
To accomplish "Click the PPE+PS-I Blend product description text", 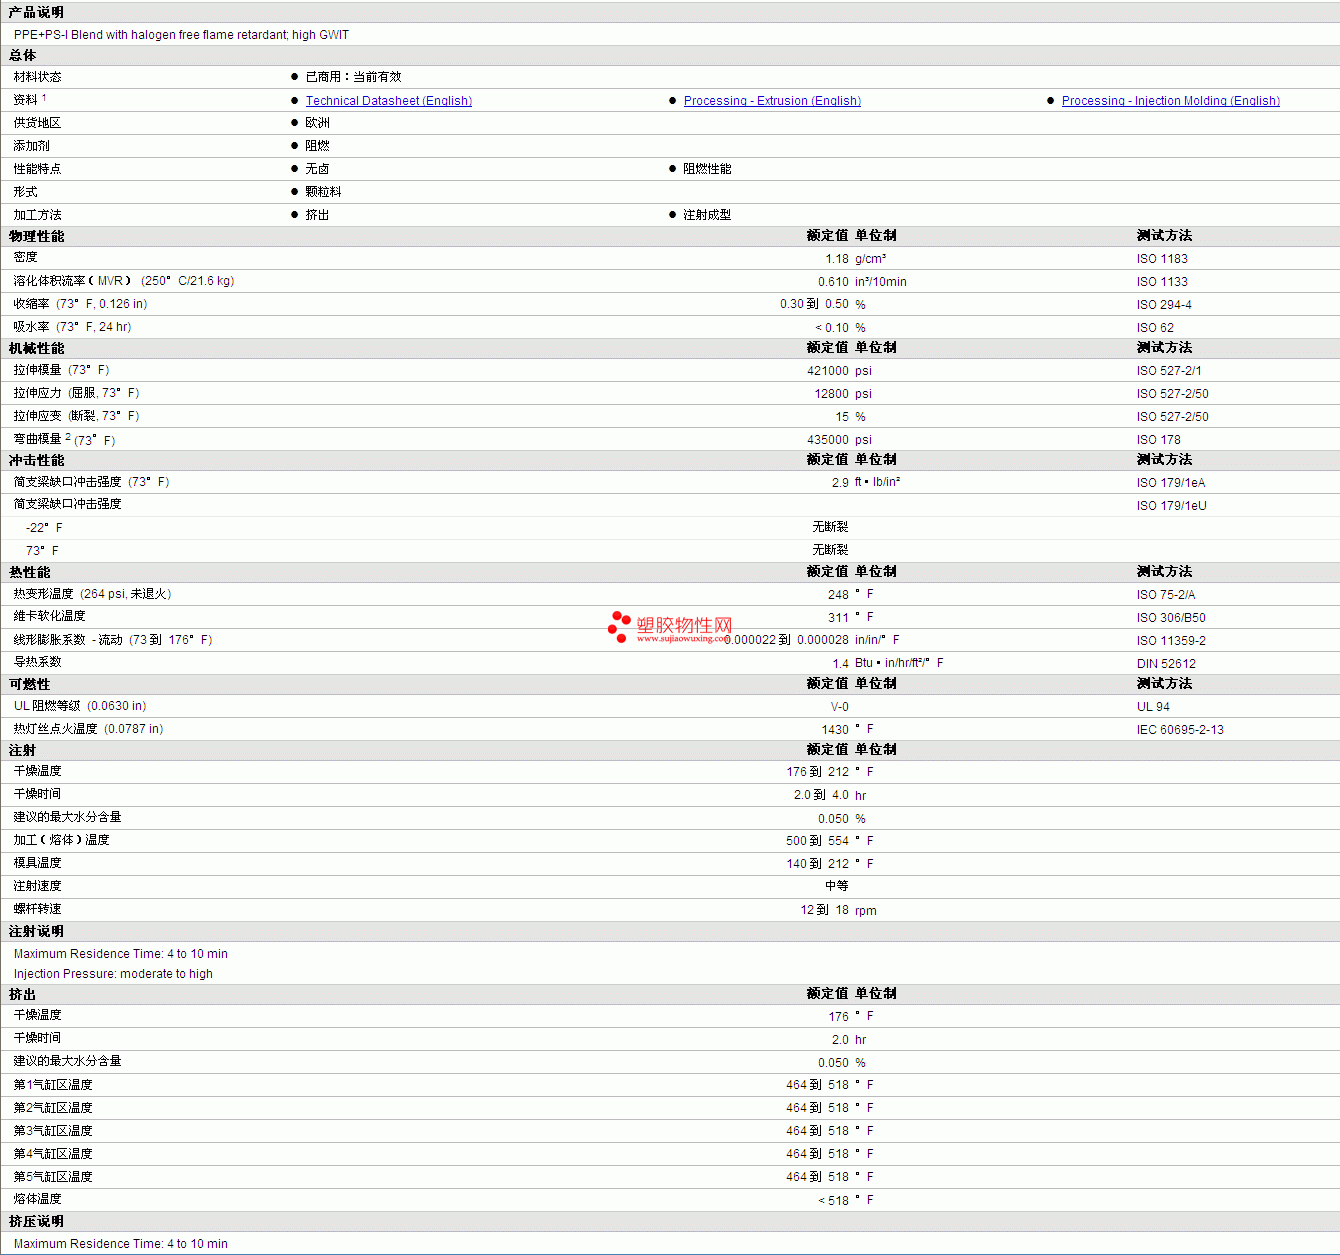I will point(181,35).
